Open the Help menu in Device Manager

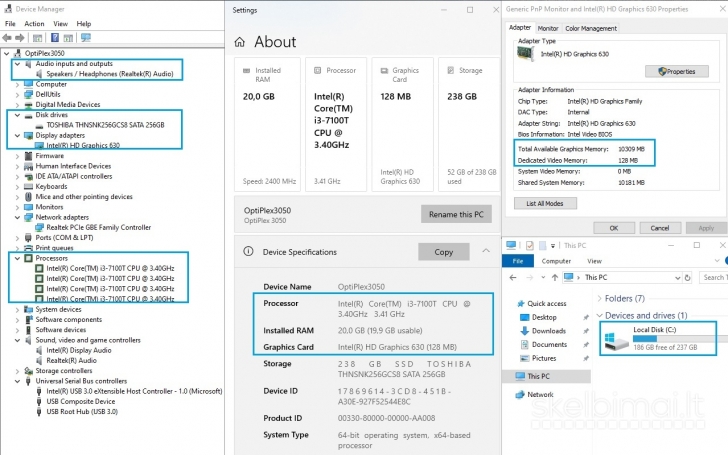84,24
